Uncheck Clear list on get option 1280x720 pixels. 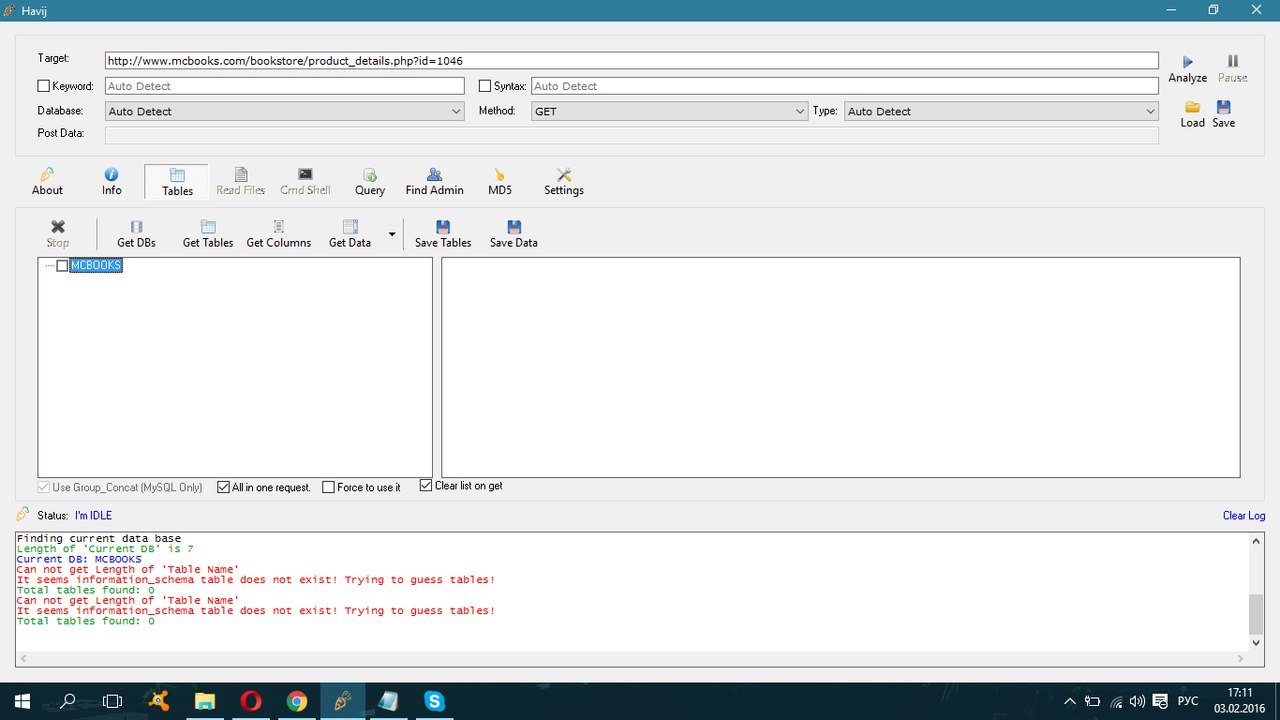(426, 486)
